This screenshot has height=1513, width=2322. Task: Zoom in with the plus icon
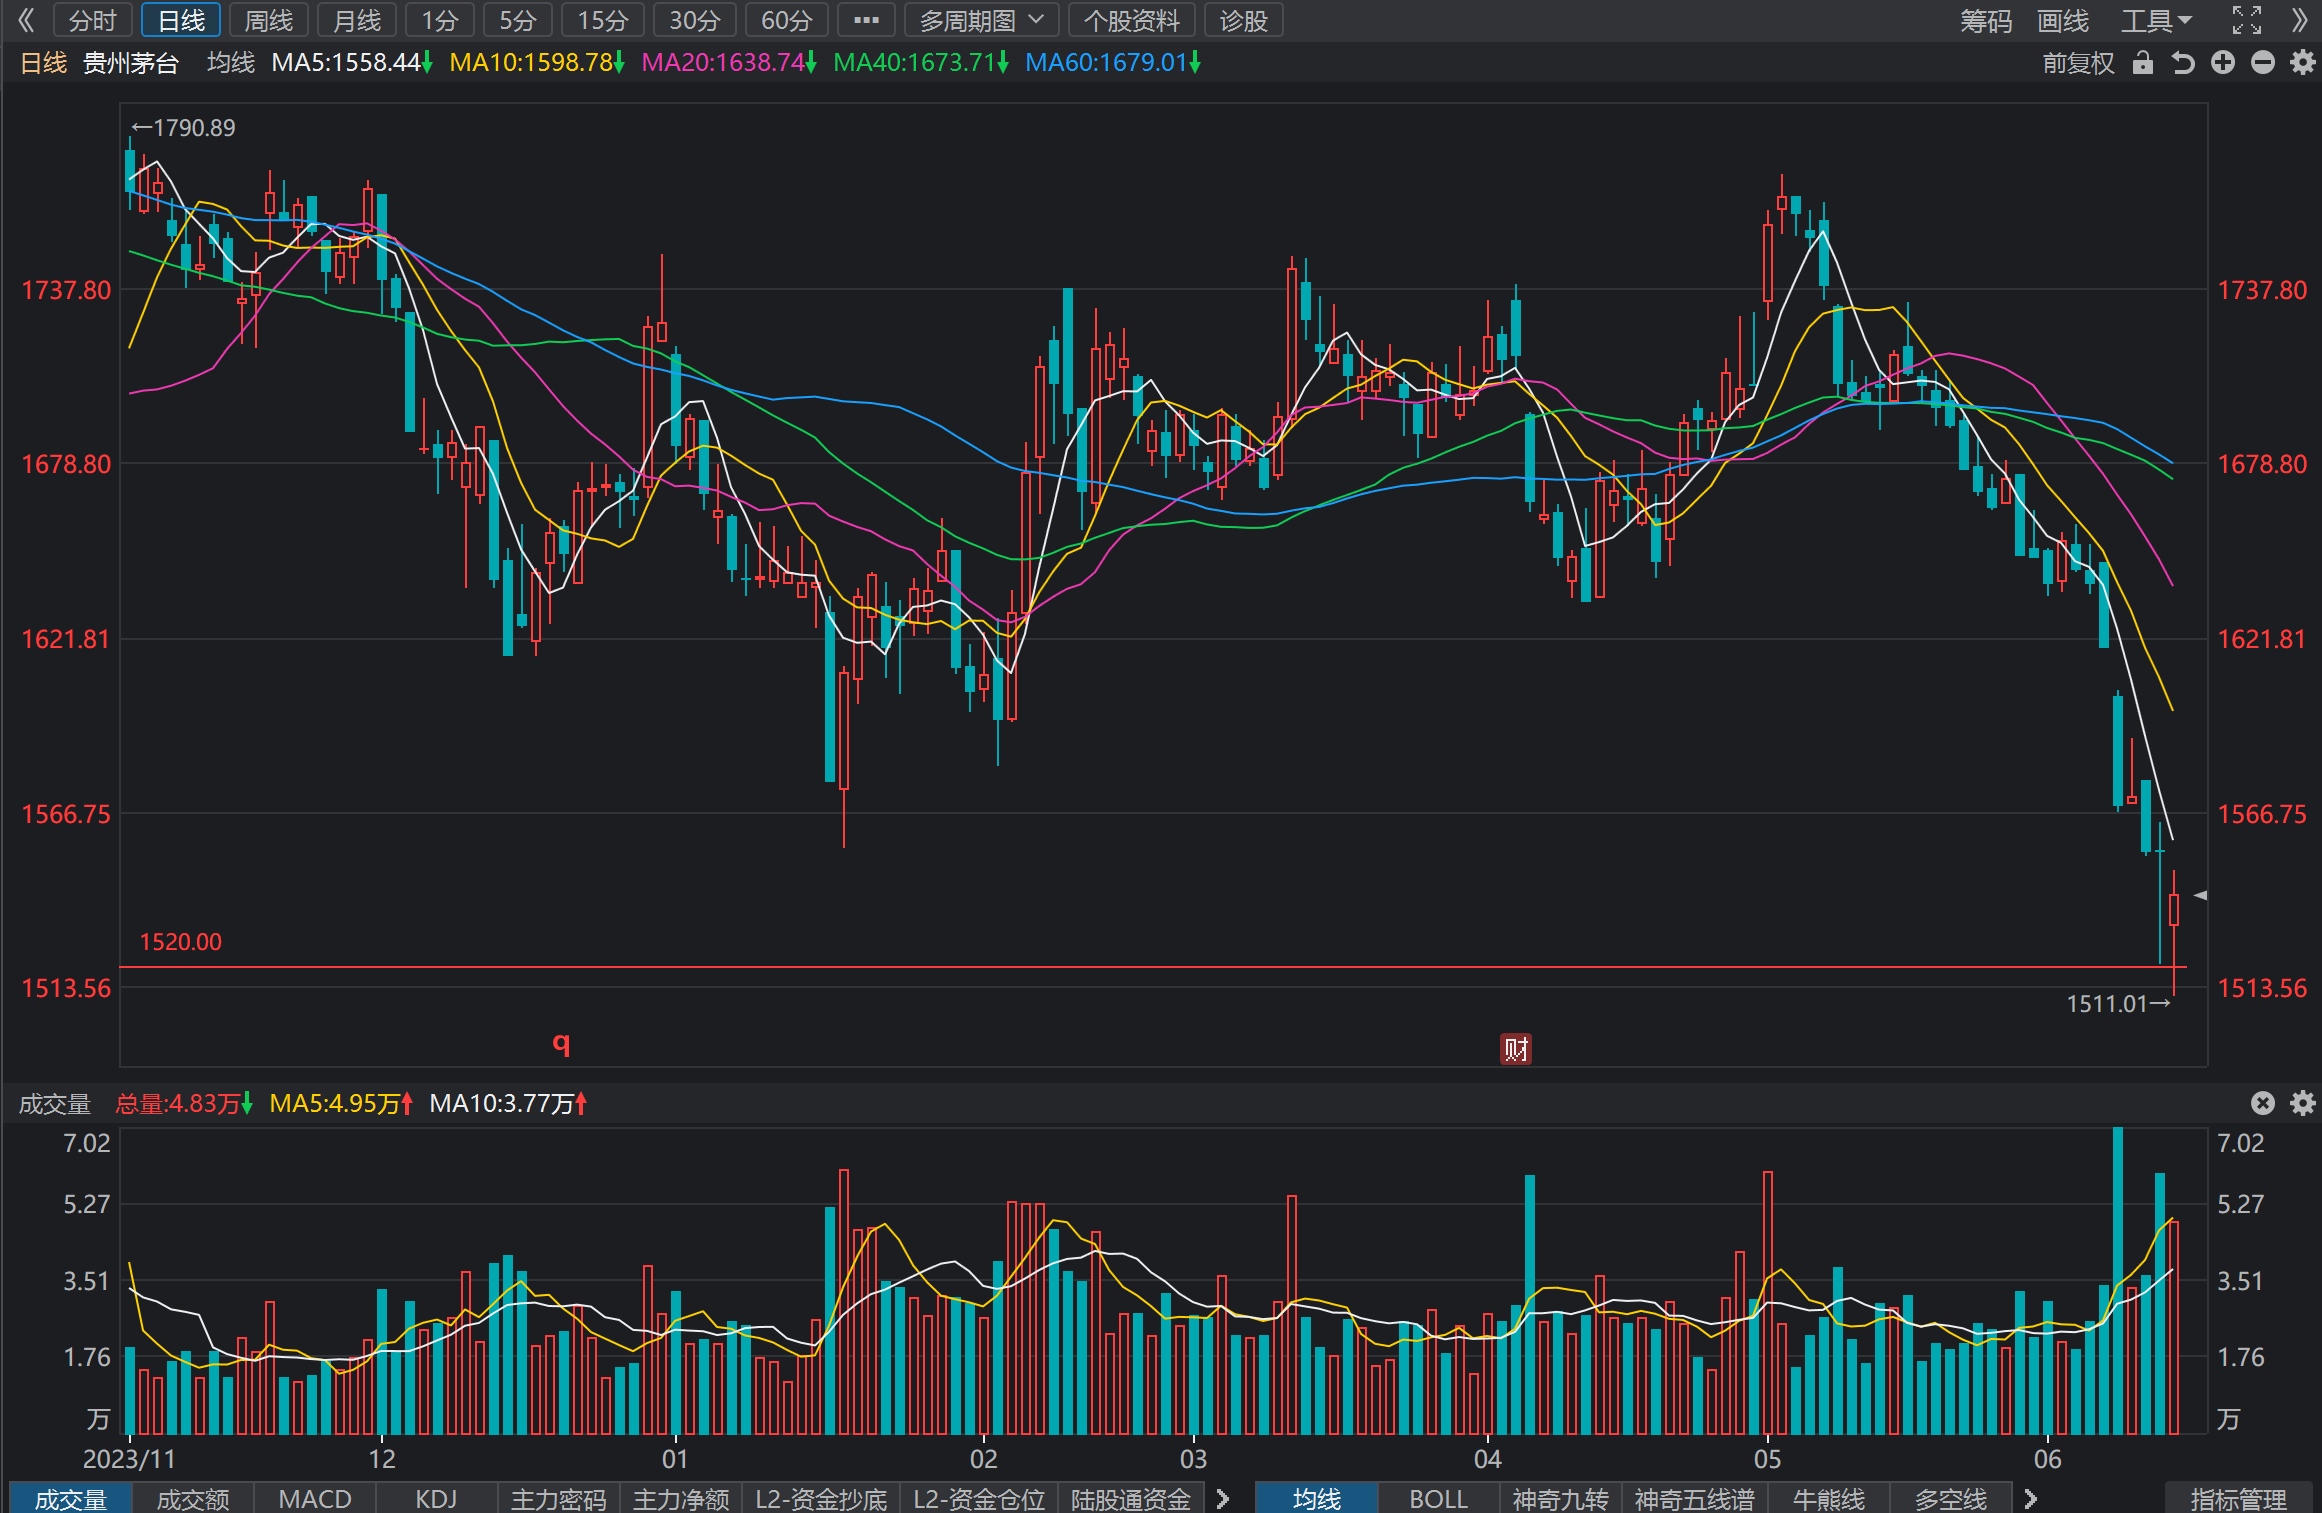[x=2223, y=63]
